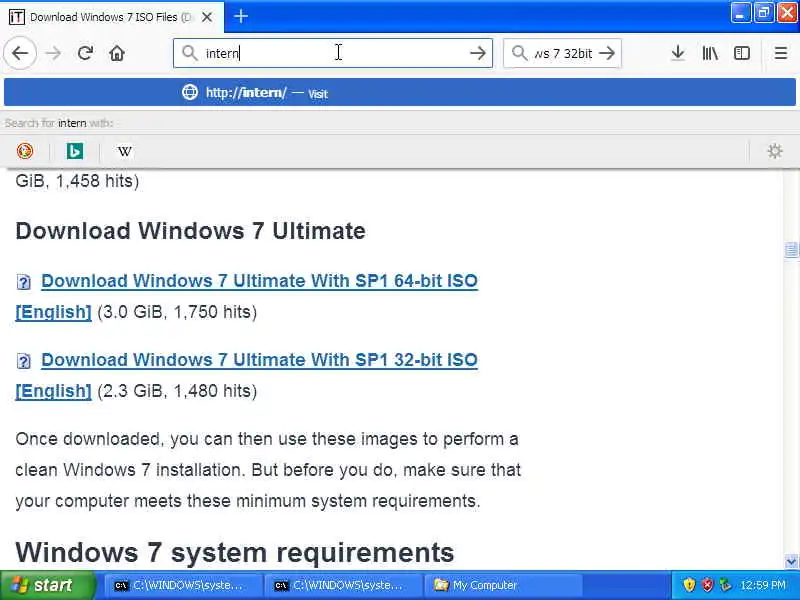The height and width of the screenshot is (600, 800).
Task: Click the file icon beside 64-bit ISO link
Action: (23, 282)
